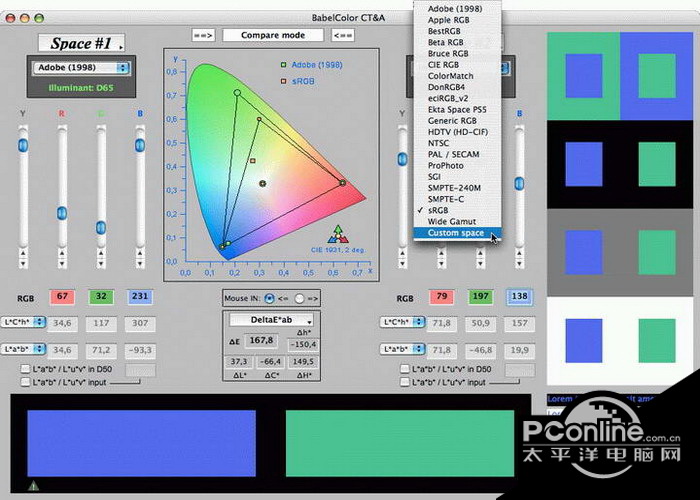Viewport: 700px width, 500px height.
Task: Open the Adobe (1998) space popup in Space #1
Action: [x=81, y=68]
